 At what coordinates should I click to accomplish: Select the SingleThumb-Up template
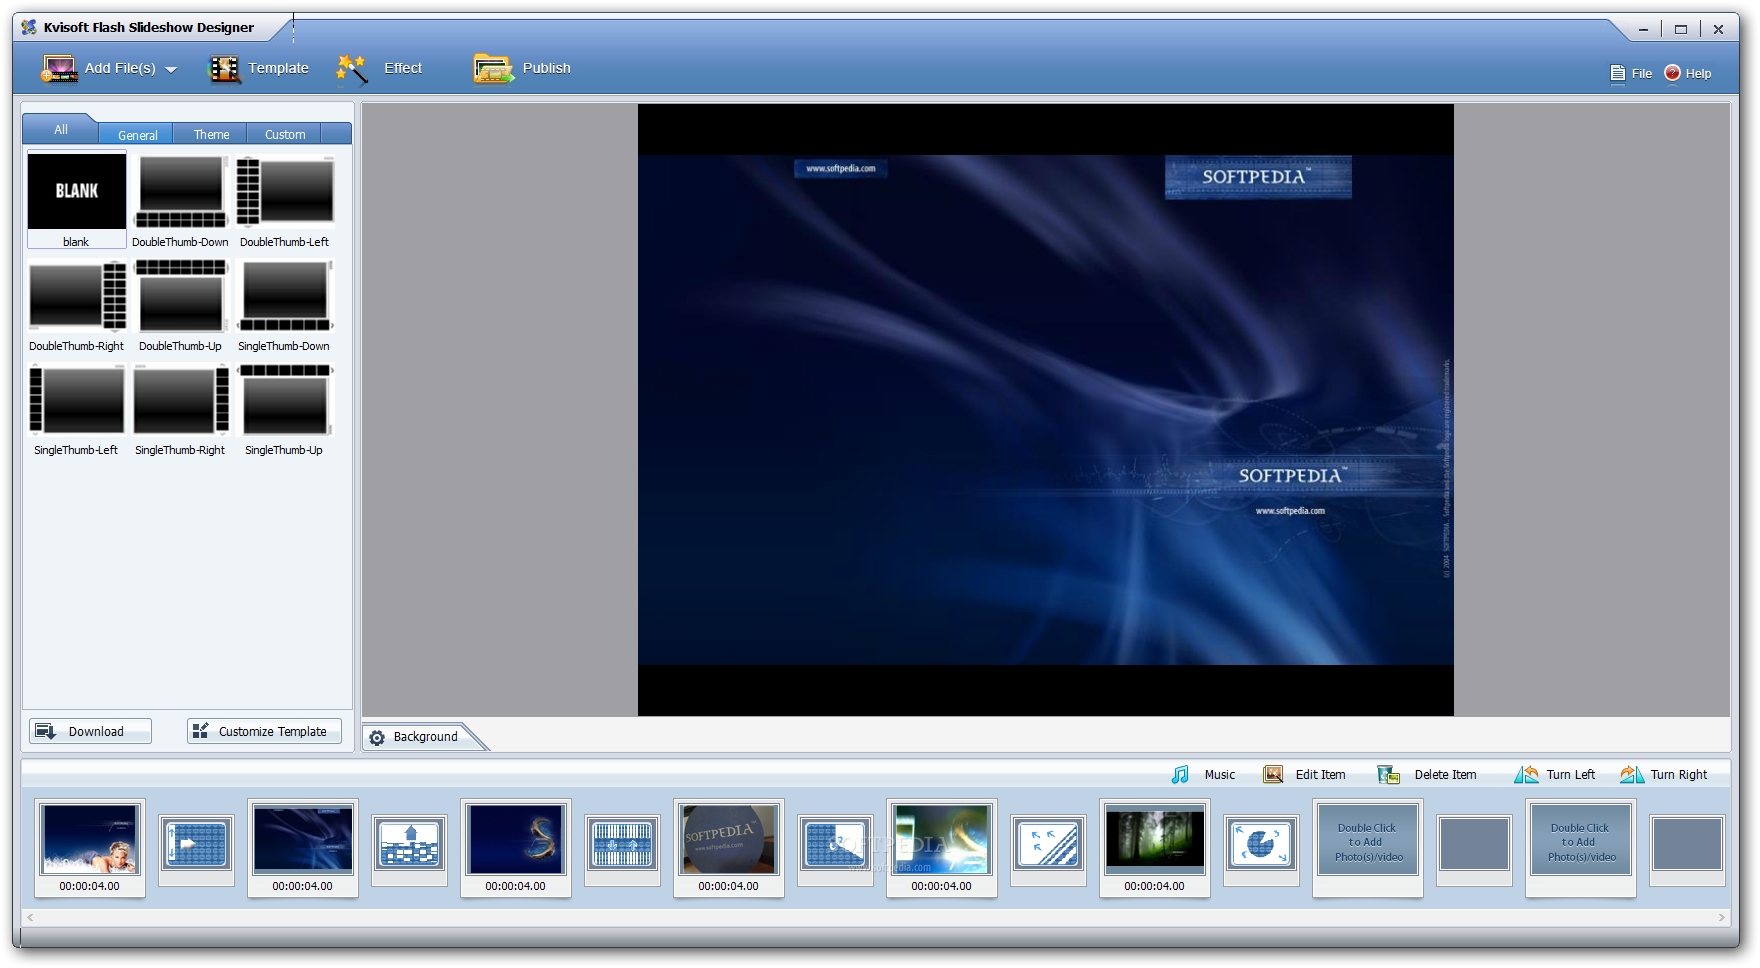pyautogui.click(x=284, y=409)
